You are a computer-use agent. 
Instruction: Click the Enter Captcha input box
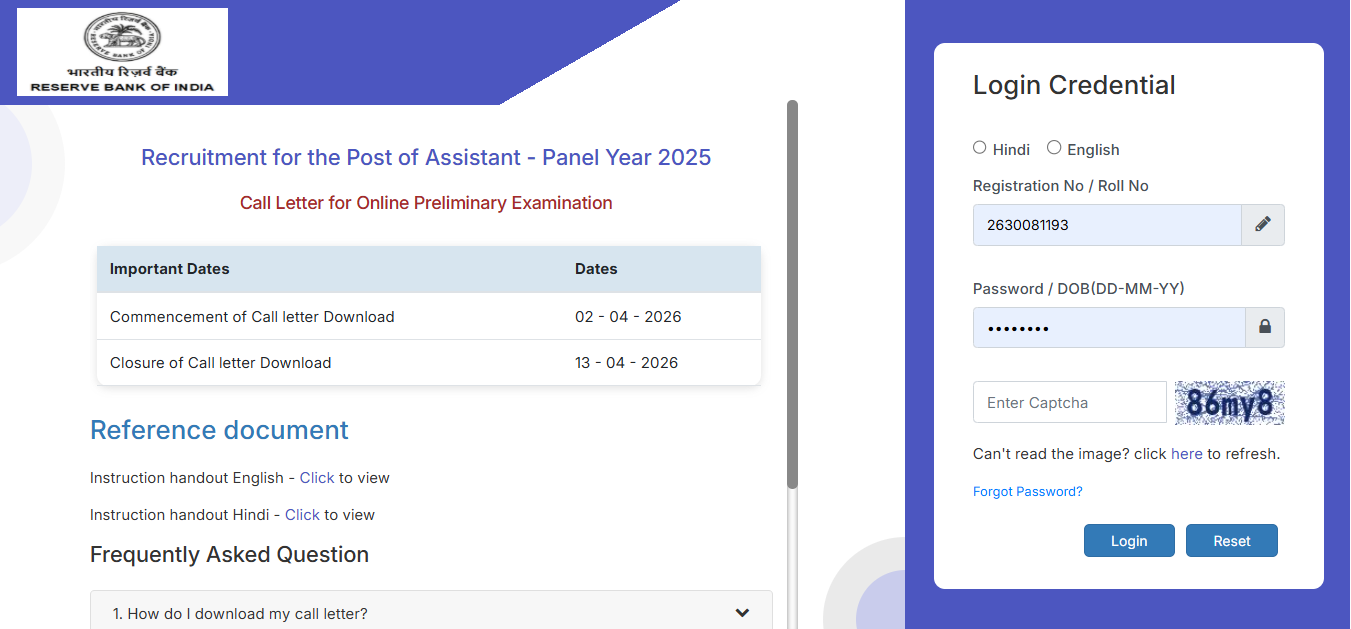coord(1069,402)
